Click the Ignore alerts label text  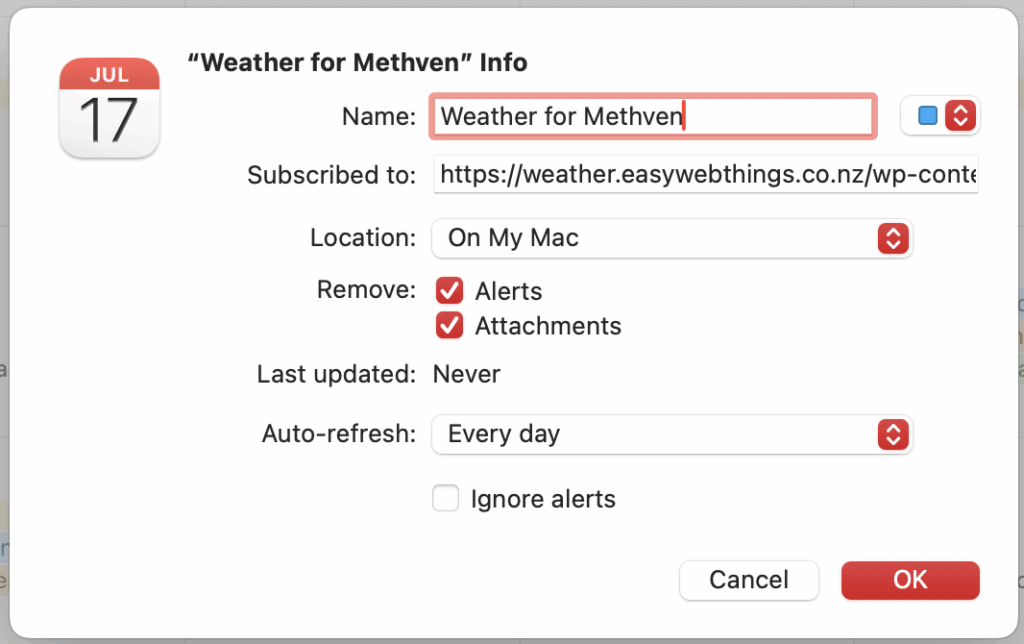[543, 499]
